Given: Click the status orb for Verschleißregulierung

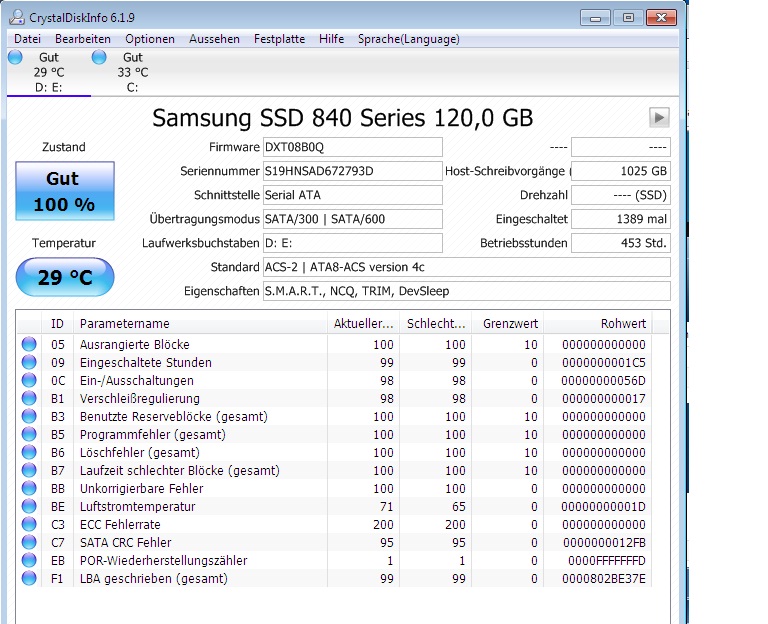Looking at the screenshot, I should [29, 398].
